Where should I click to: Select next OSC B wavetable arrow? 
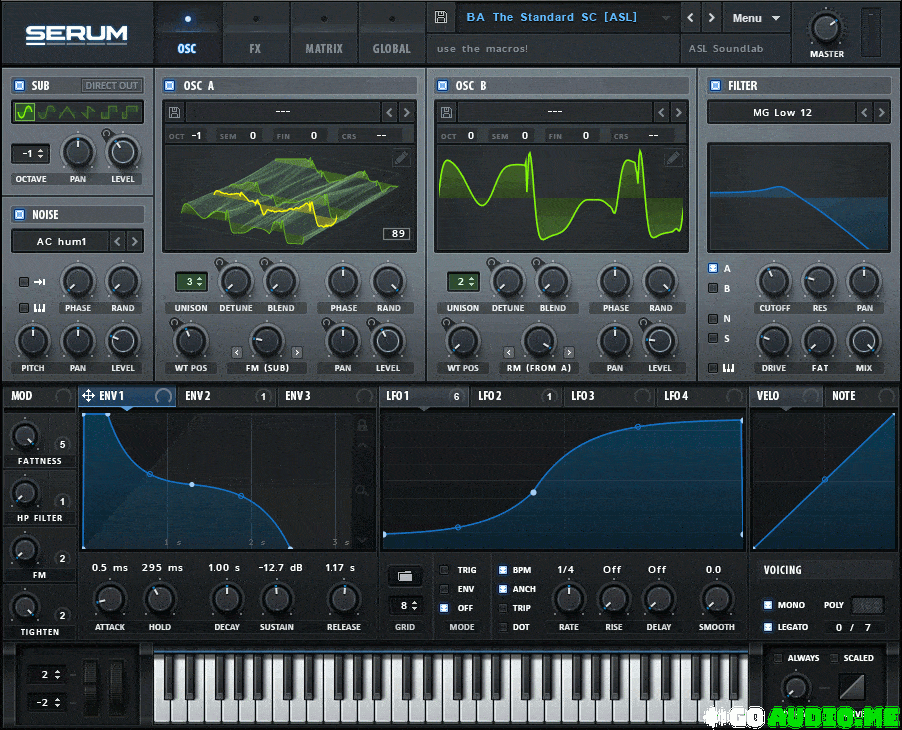coord(678,112)
